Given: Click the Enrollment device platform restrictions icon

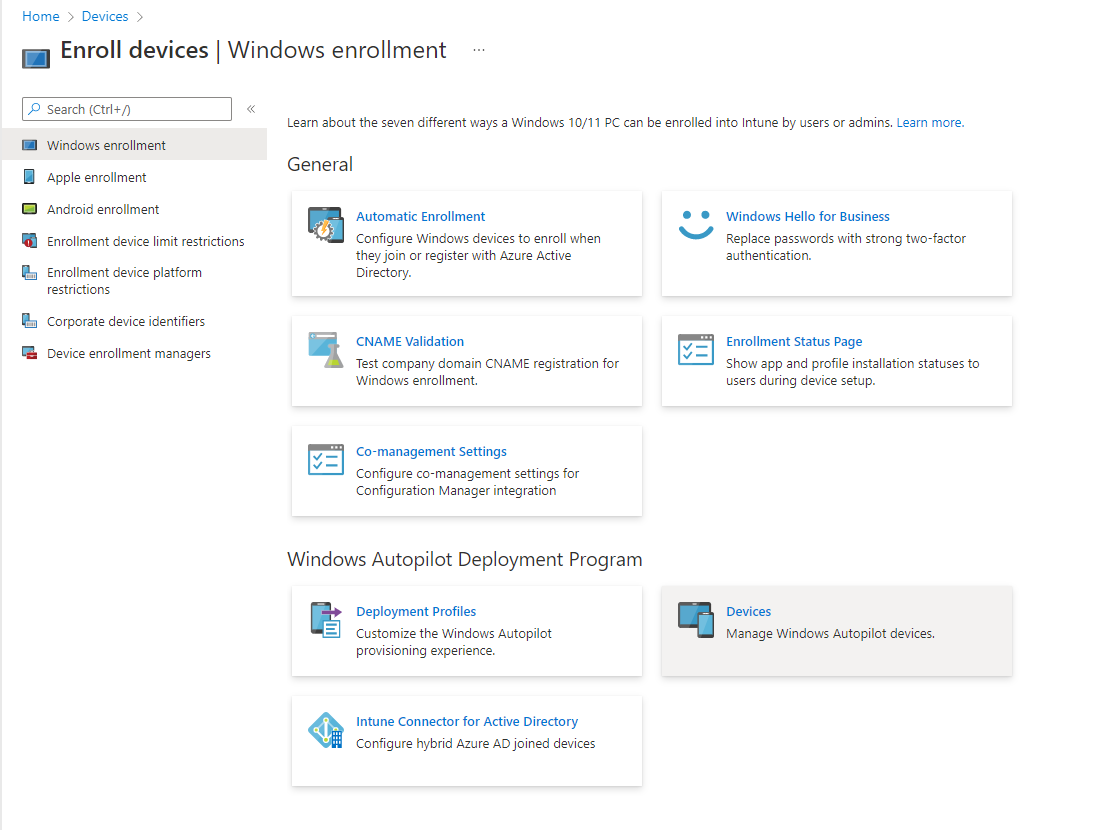Looking at the screenshot, I should tap(30, 272).
